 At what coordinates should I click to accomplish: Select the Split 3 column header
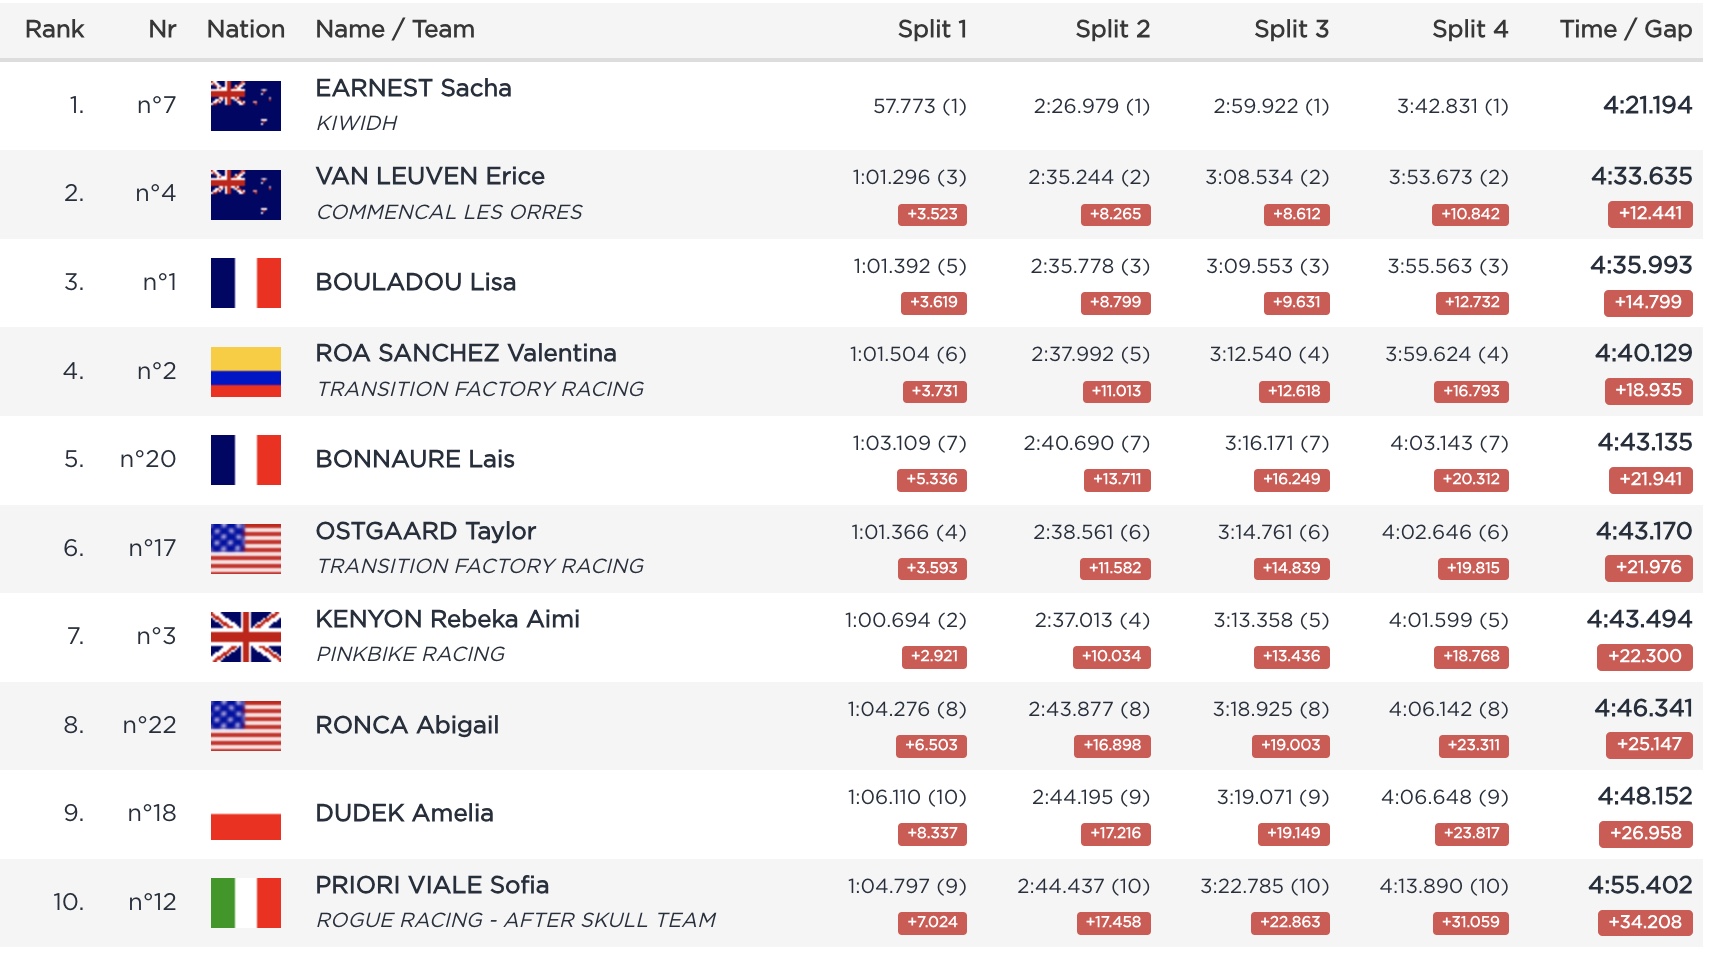[x=1290, y=29]
